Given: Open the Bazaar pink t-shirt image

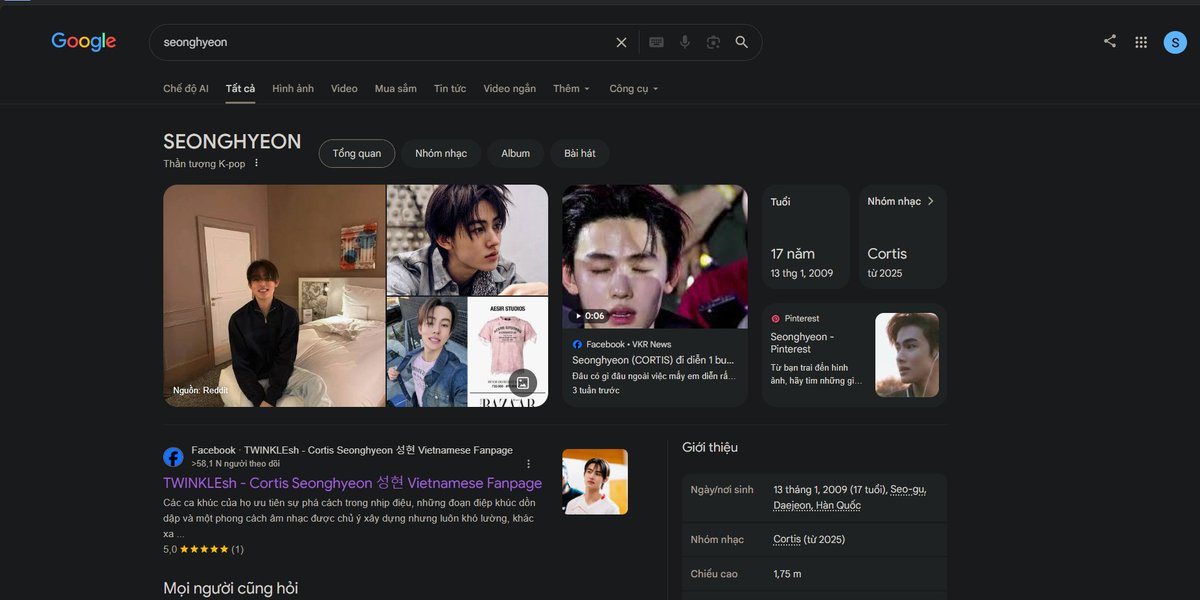Looking at the screenshot, I should 508,352.
